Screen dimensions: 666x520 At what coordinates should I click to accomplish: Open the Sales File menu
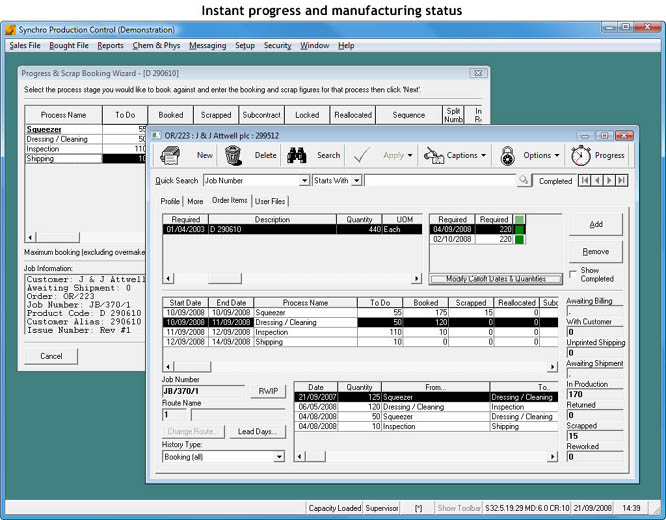(x=25, y=45)
